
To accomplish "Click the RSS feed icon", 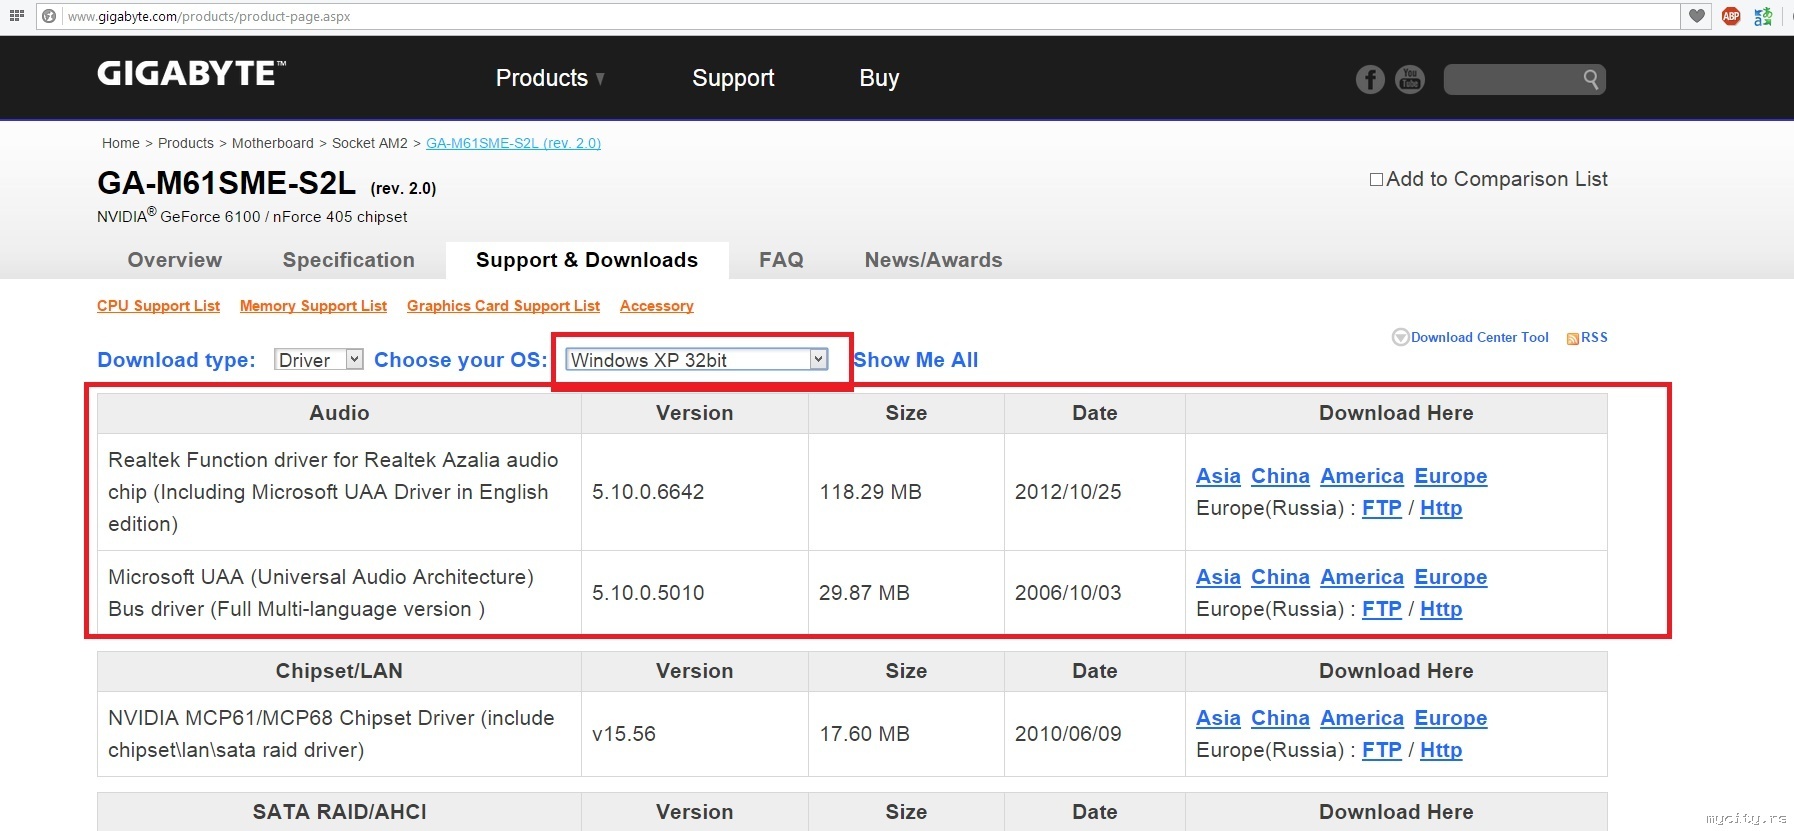I will (1572, 338).
